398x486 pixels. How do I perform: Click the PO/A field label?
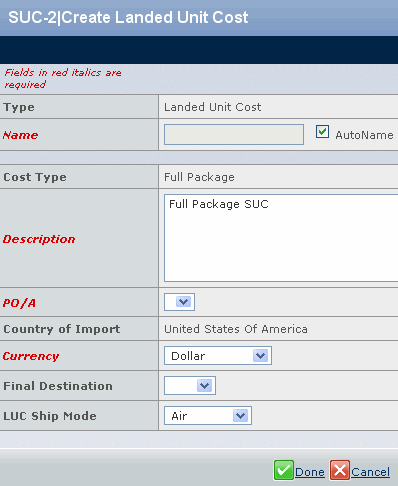19,303
